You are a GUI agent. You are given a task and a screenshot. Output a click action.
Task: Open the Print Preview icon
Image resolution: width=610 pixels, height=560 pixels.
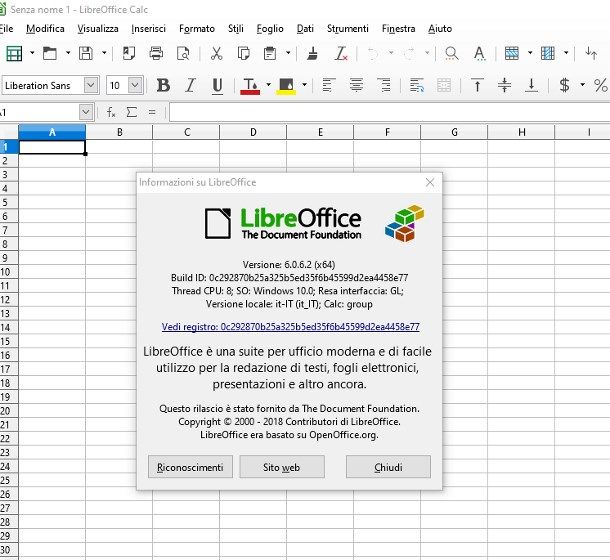point(183,53)
